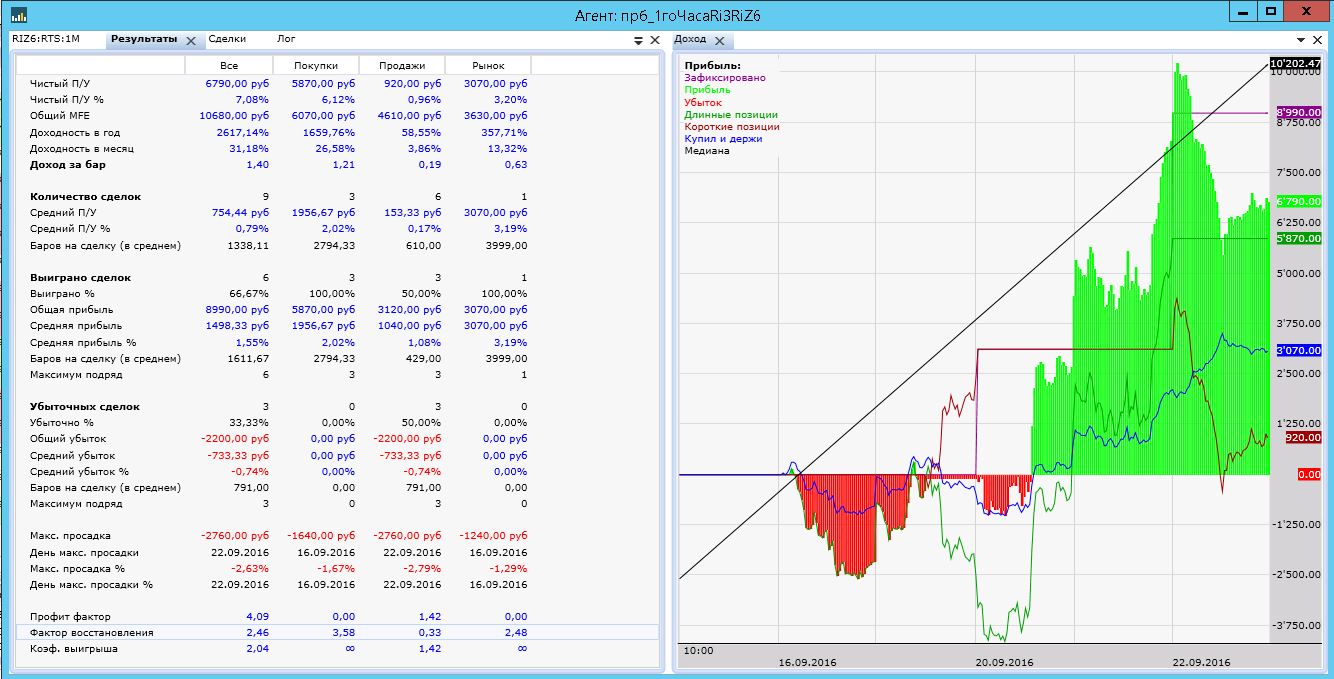The width and height of the screenshot is (1334, 679).
Task: Select the RIZ6:RTS:1M tab
Action: (x=46, y=40)
